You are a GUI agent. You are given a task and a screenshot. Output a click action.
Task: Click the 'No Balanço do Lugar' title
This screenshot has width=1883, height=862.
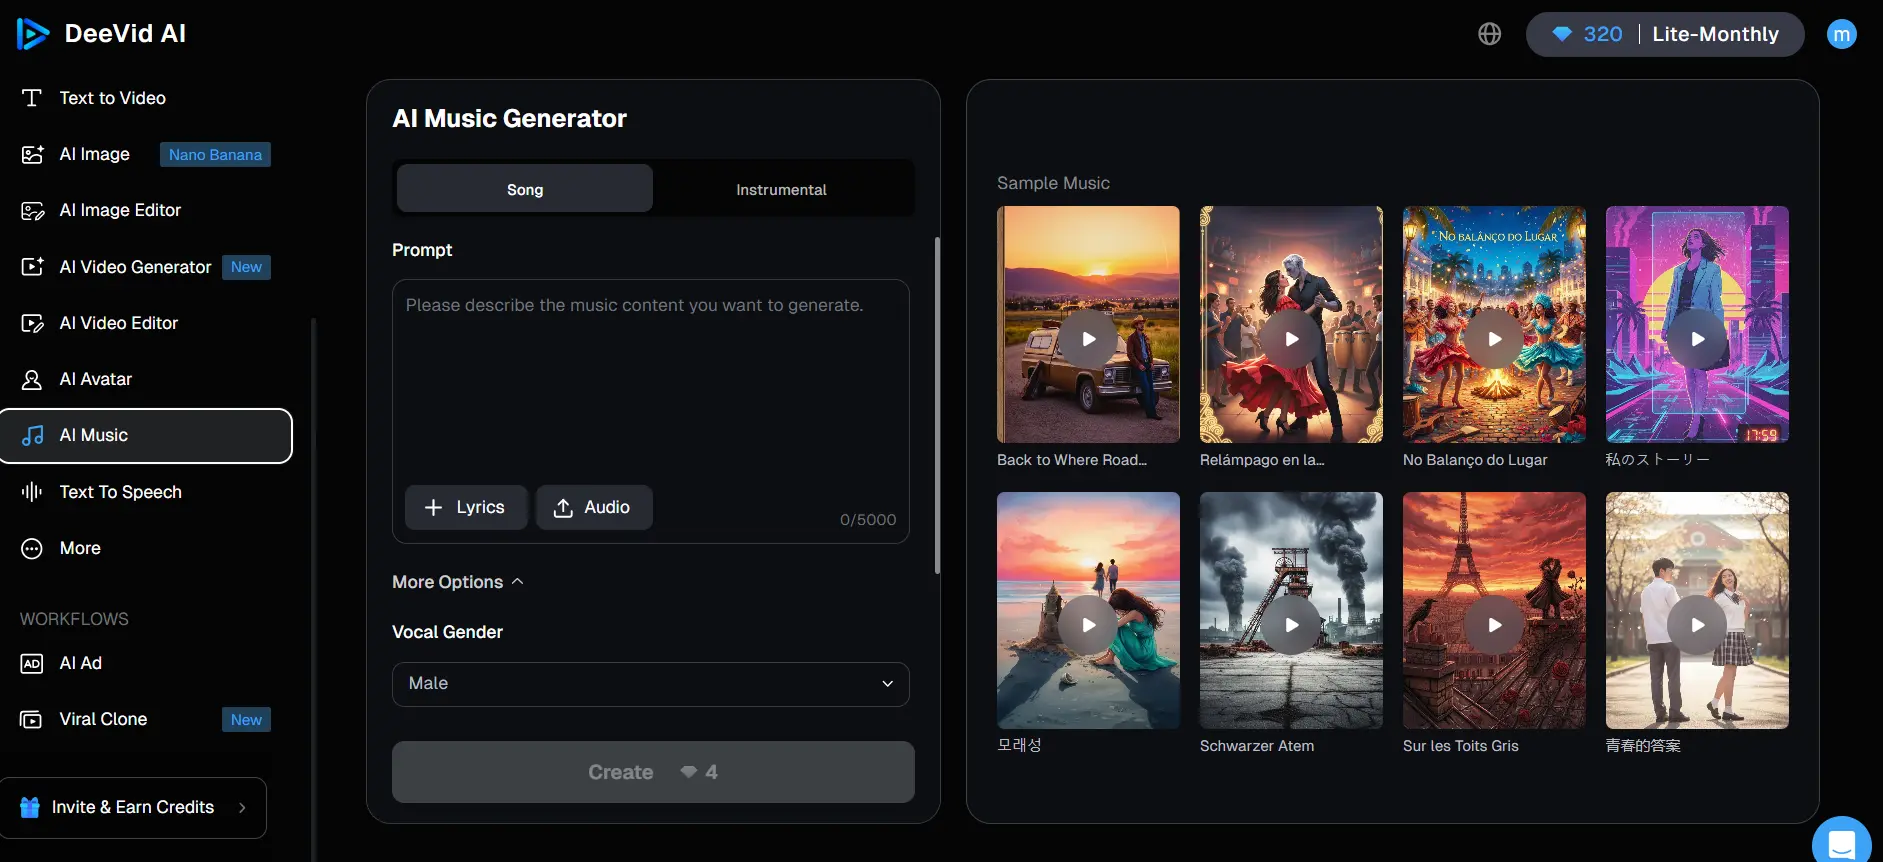click(1475, 460)
